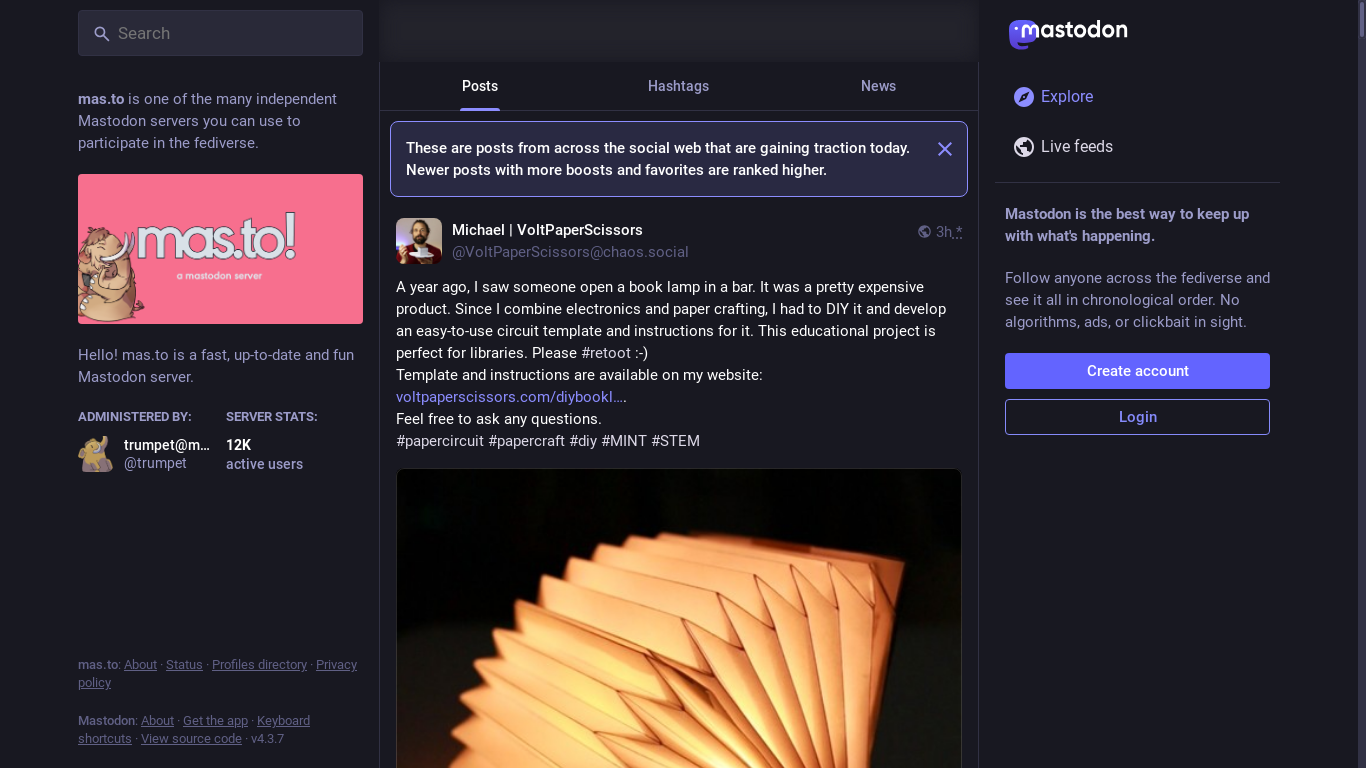
Task: Open the #papercraft hashtag
Action: (526, 441)
